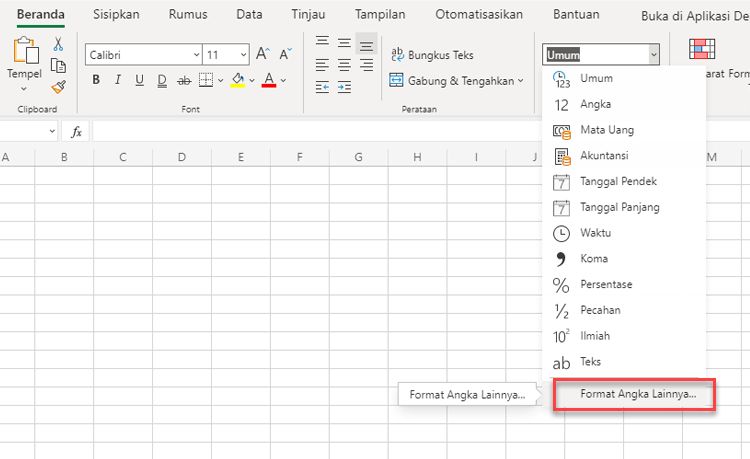Decrease font size with smaller A icon
Viewport: 750px width, 459px height.
(x=286, y=54)
